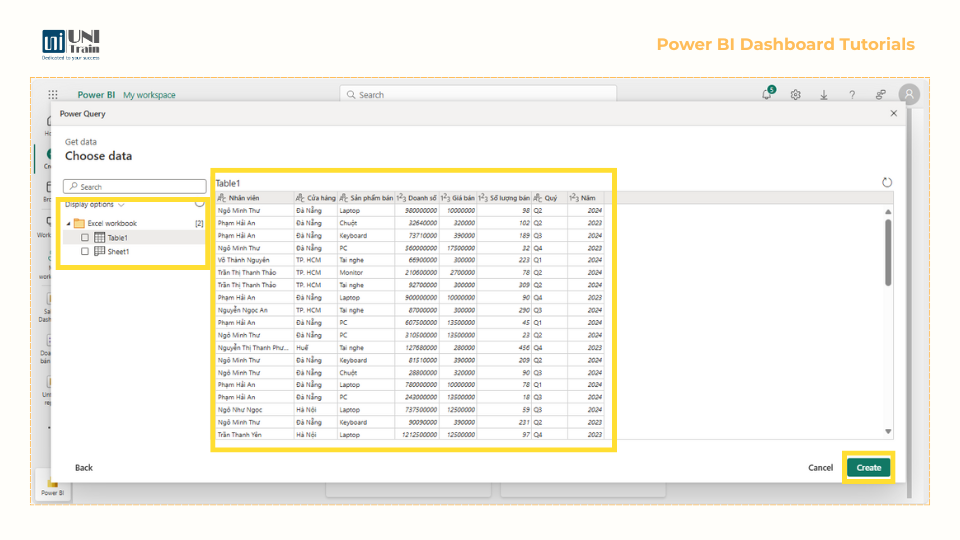Viewport: 960px width, 540px height.
Task: Click the Power BI header link
Action: (96, 95)
